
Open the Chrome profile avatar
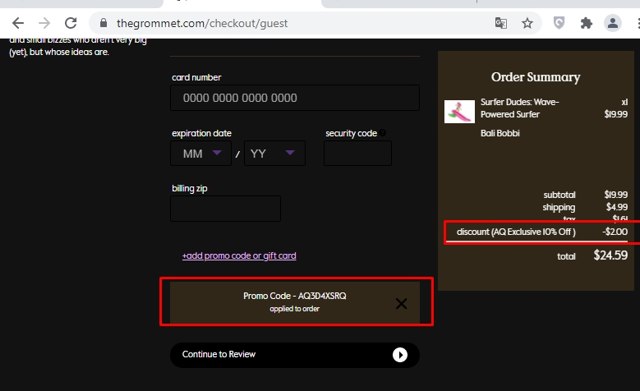click(613, 23)
